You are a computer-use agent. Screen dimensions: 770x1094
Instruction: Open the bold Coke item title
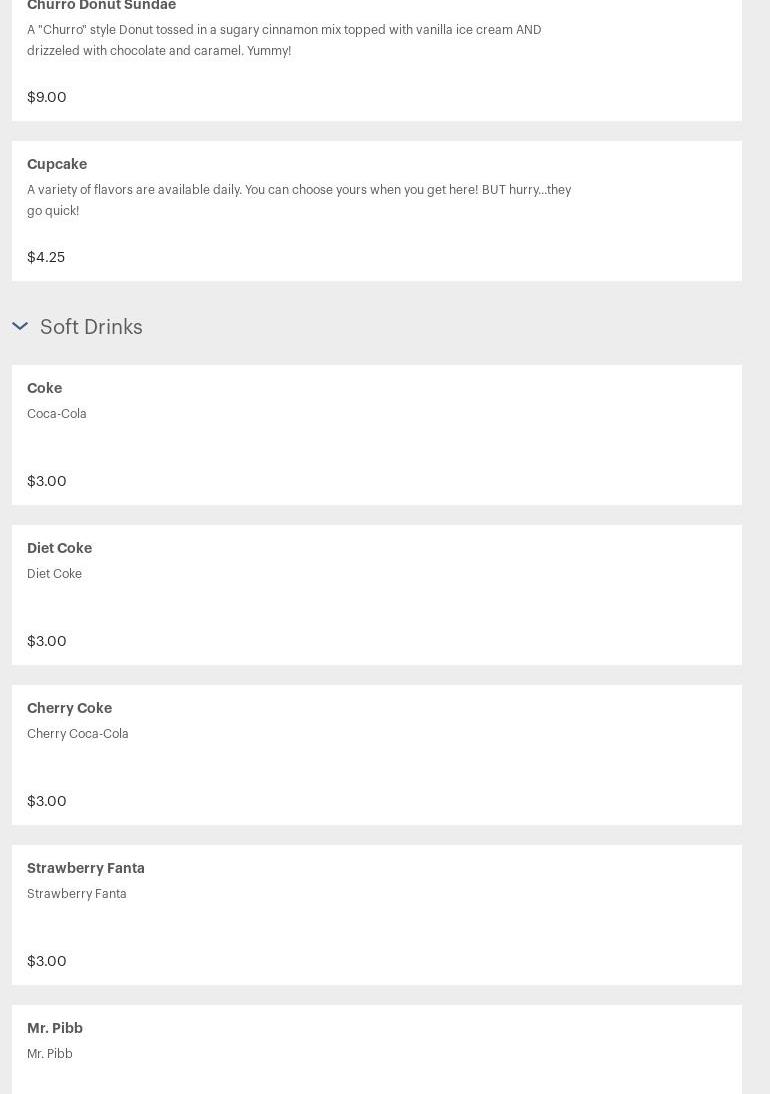tap(45, 388)
